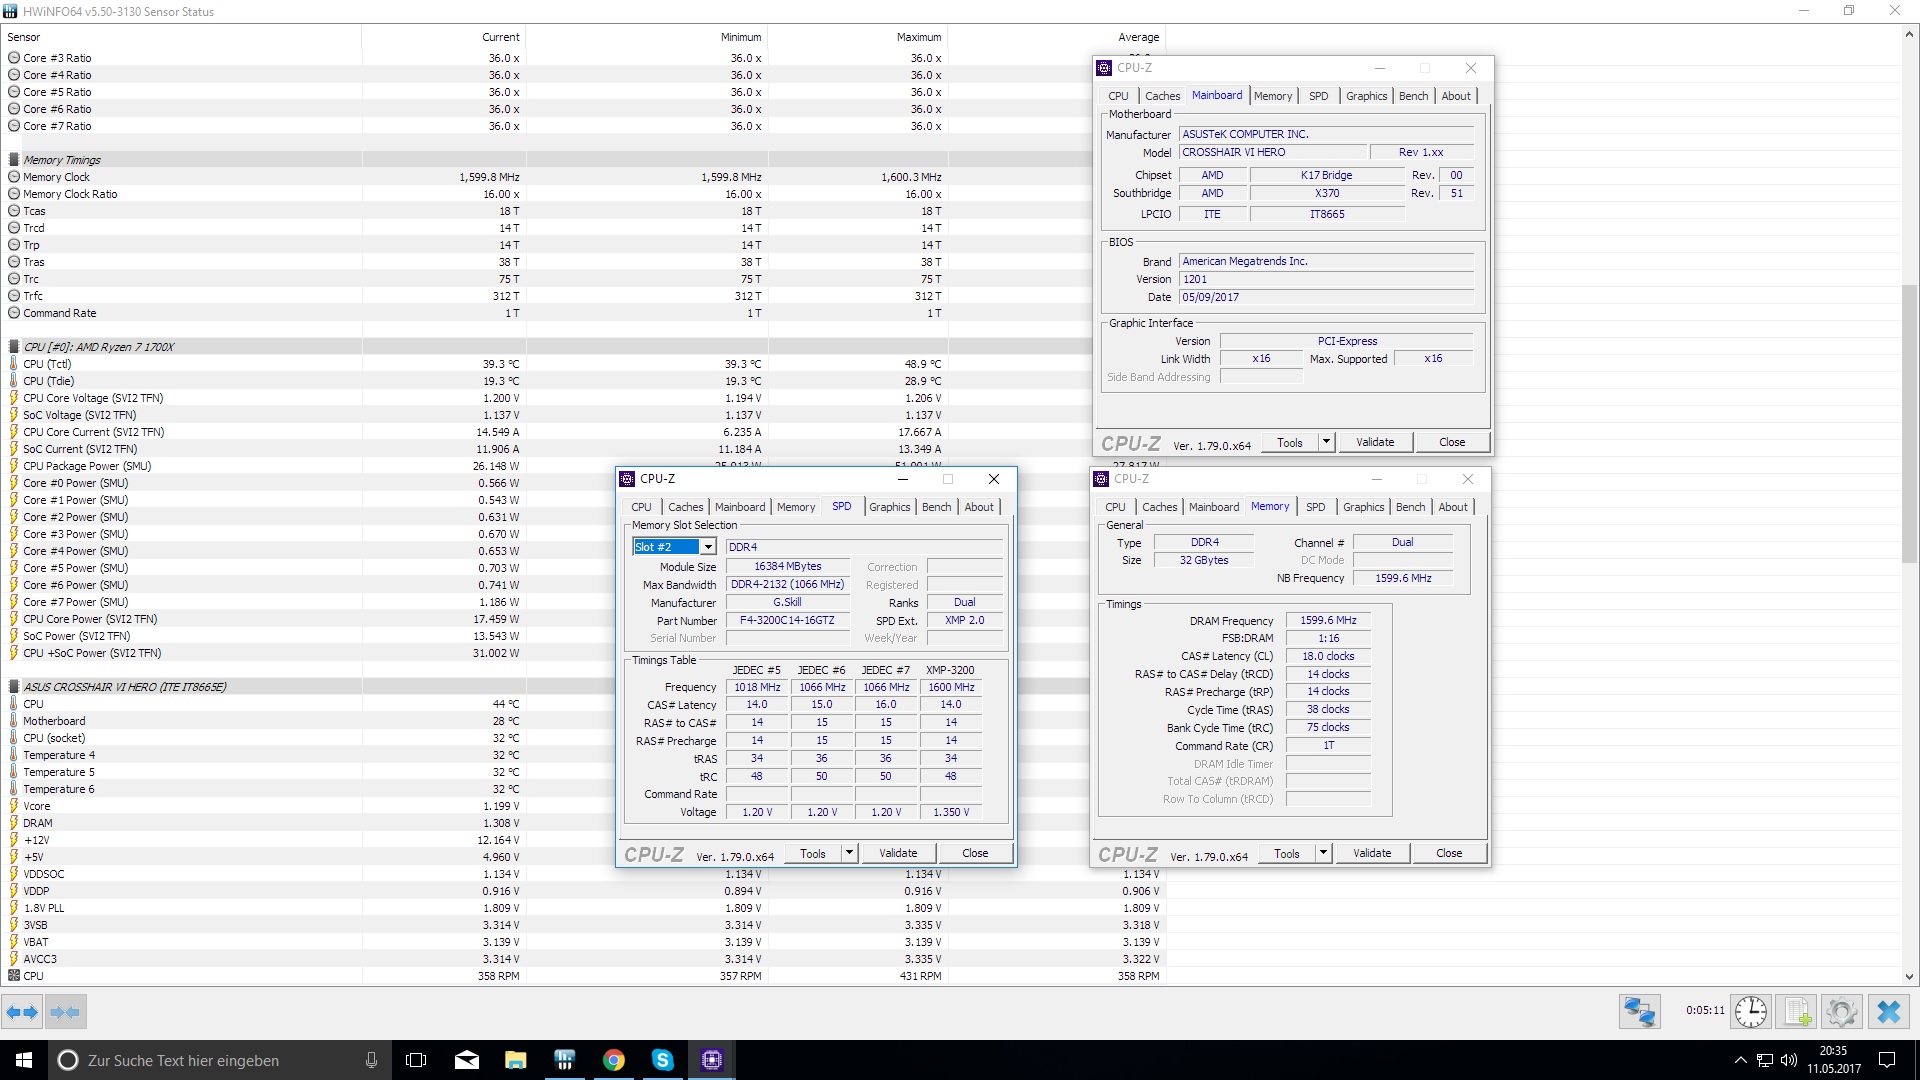Start logging with the sheet-plus icon
The image size is (1920, 1080).
(1797, 1011)
